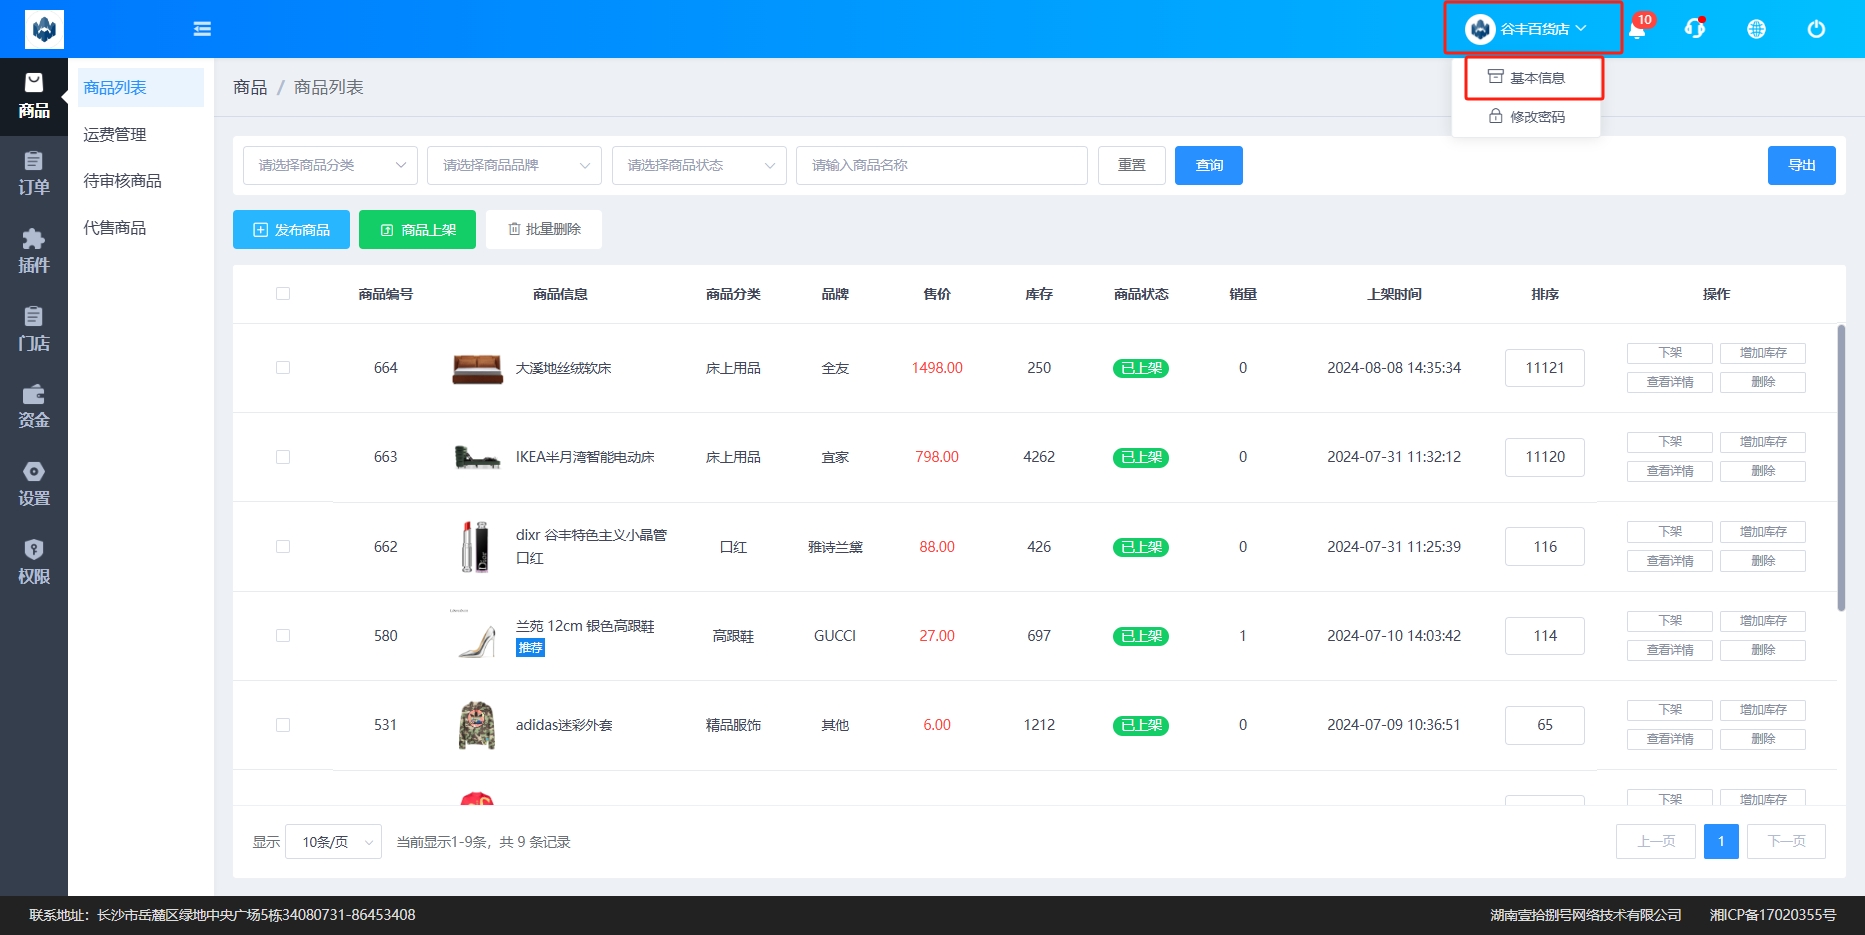Open the 请选择商品品牌 brand dropdown
The image size is (1865, 935).
point(514,166)
